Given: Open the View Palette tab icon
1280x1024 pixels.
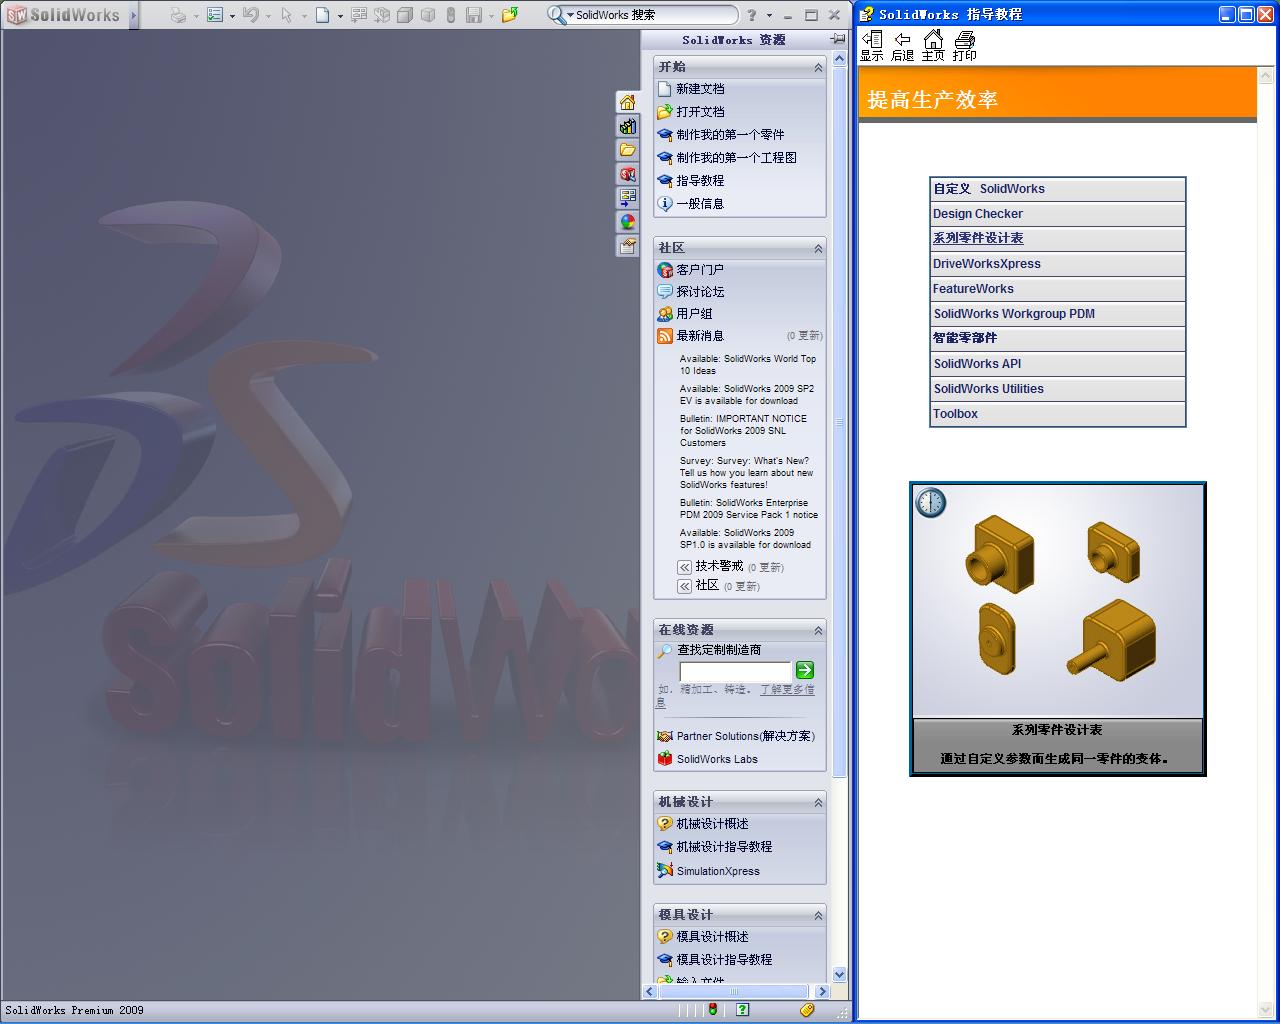Looking at the screenshot, I should click(627, 198).
